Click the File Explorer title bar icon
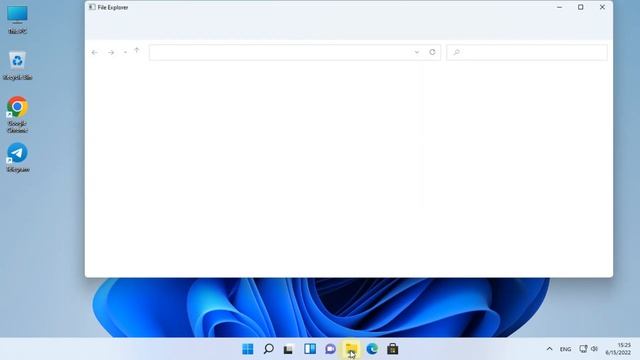Viewport: 640px width, 360px height. pos(92,7)
